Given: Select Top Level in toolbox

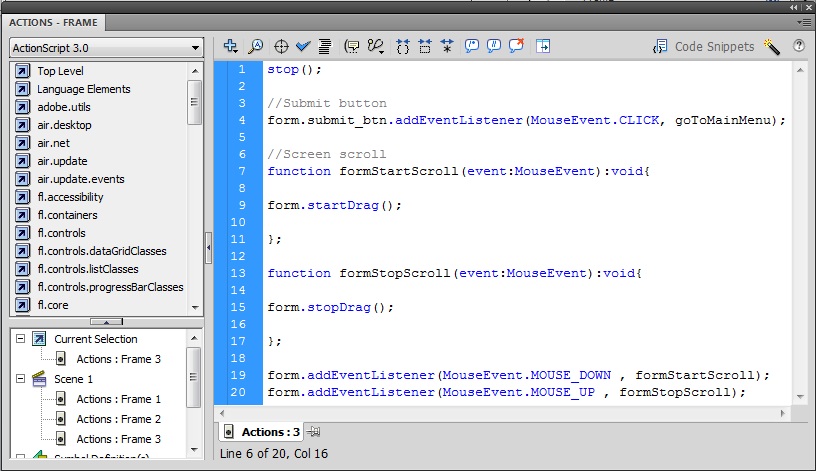Looking at the screenshot, I should (60, 71).
